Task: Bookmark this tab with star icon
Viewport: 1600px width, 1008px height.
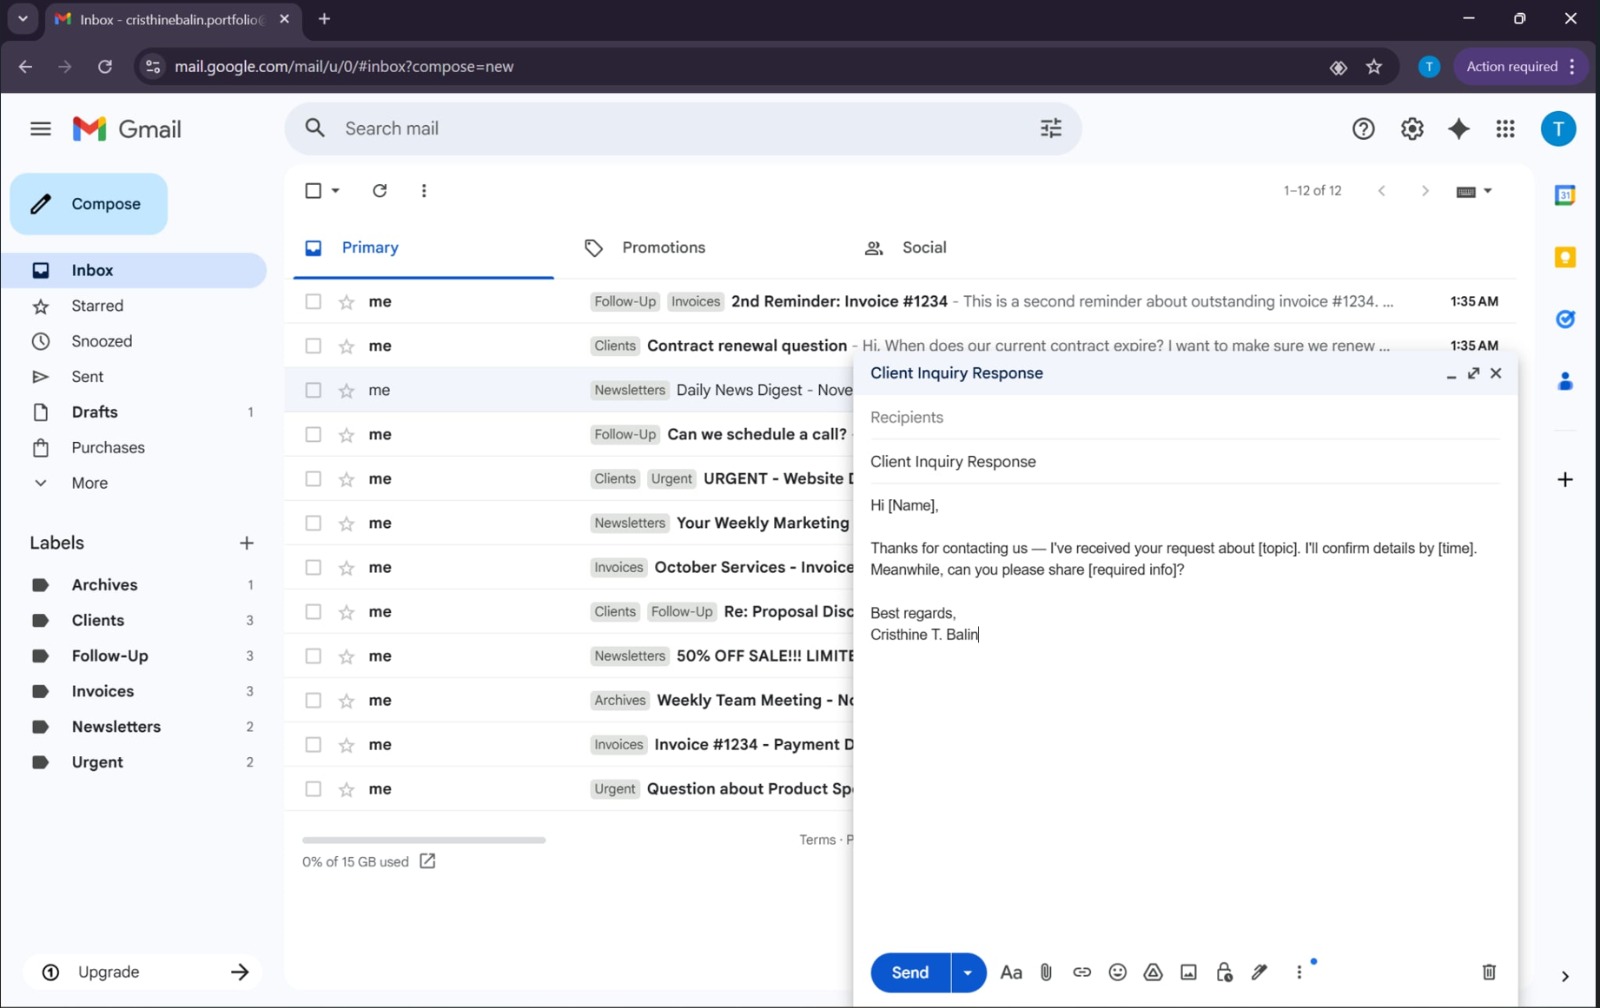Action: pyautogui.click(x=1374, y=67)
